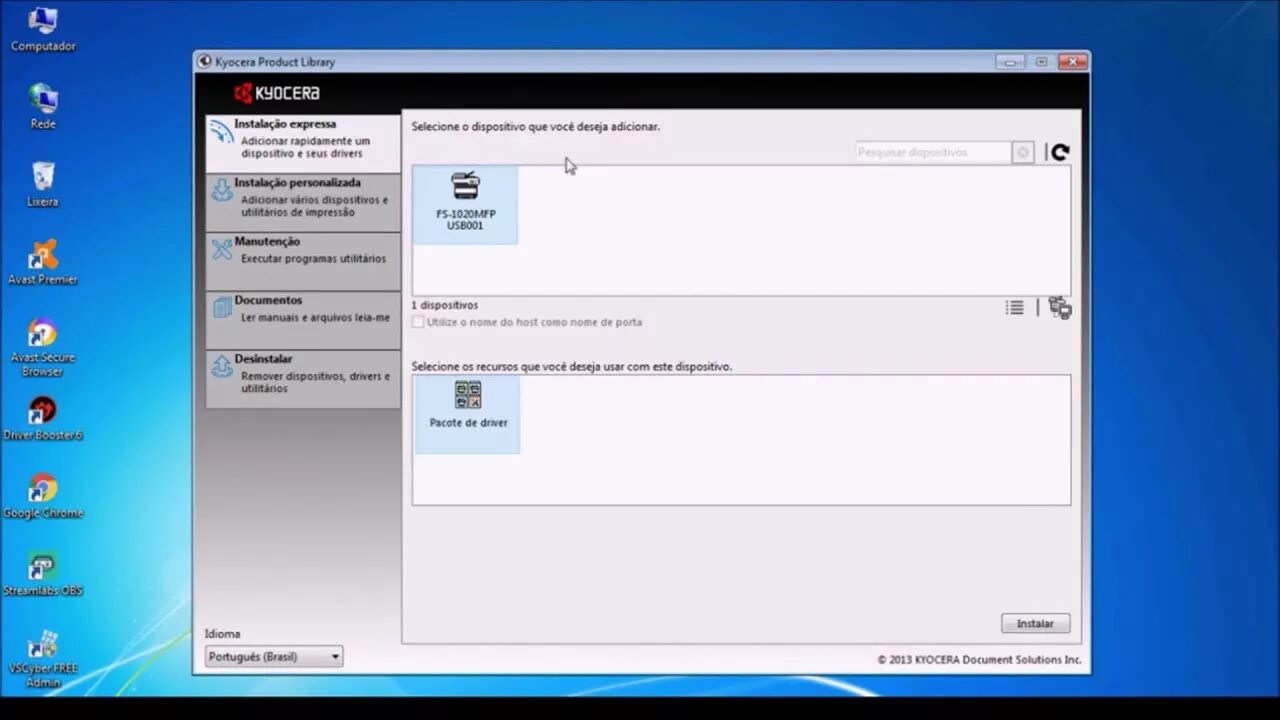Select the Pacote de driver feature
1280x720 pixels.
pyautogui.click(x=467, y=414)
